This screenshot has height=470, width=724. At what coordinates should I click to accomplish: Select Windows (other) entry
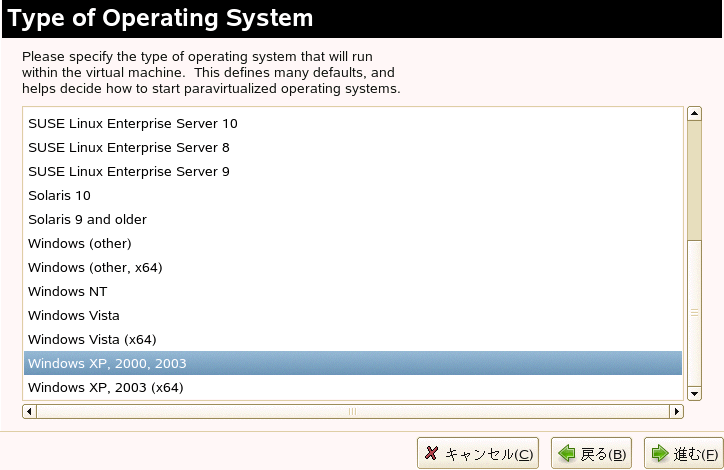click(x=353, y=244)
